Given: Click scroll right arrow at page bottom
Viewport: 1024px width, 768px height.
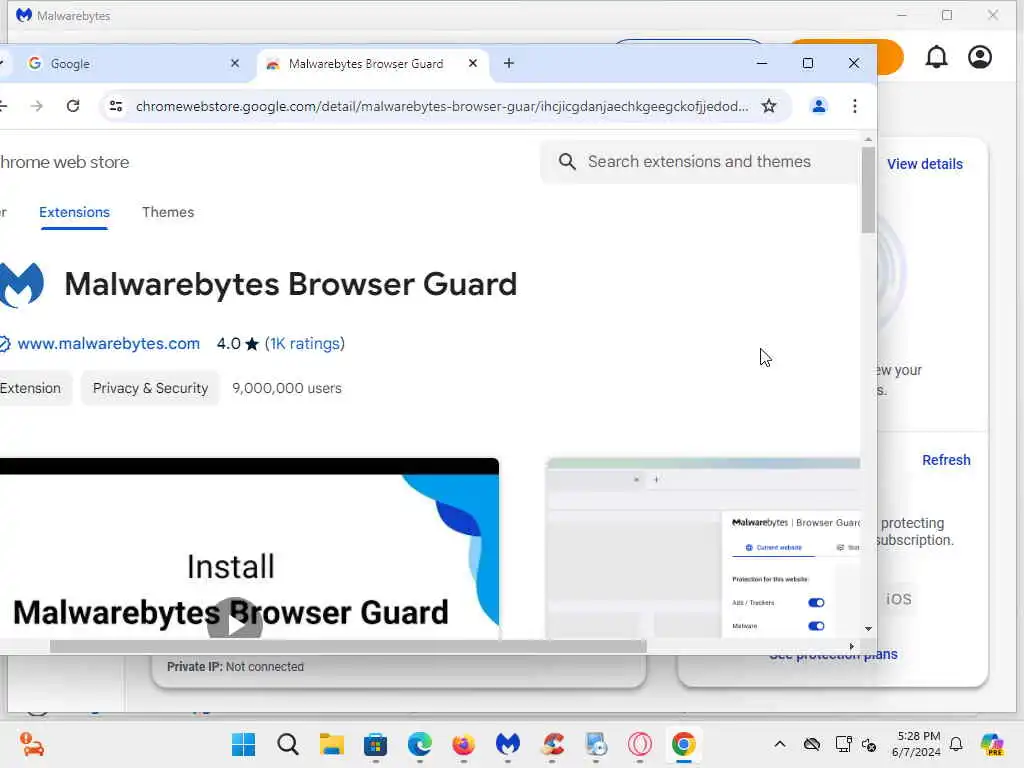Looking at the screenshot, I should tap(851, 646).
